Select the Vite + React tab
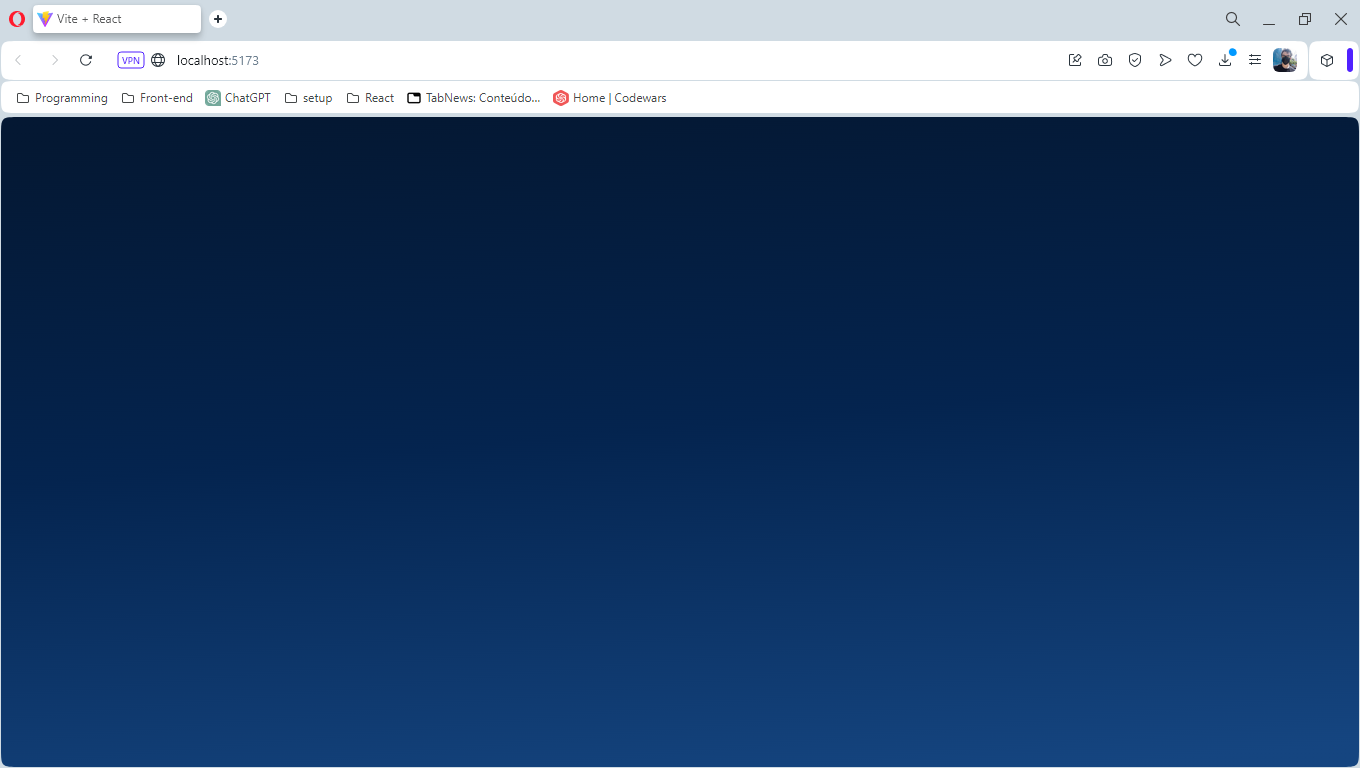1360x768 pixels. pyautogui.click(x=117, y=19)
